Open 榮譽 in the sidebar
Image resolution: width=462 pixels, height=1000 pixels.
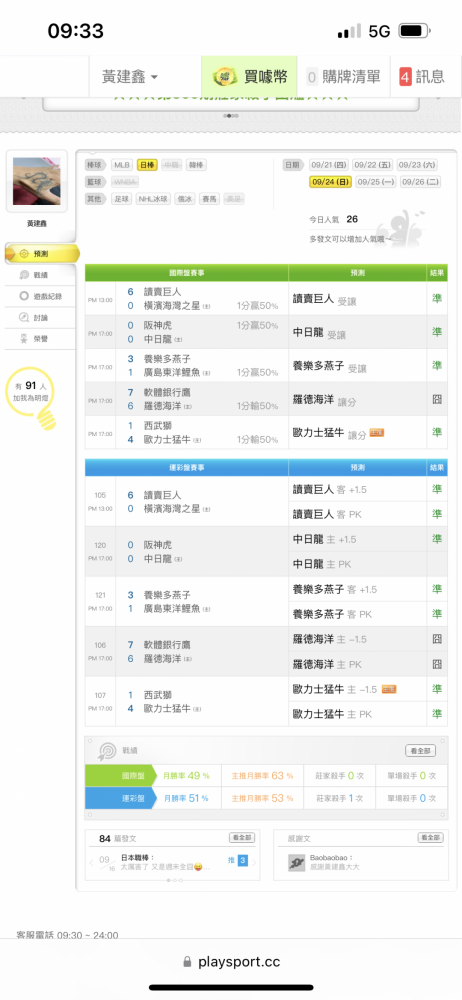click(41, 339)
